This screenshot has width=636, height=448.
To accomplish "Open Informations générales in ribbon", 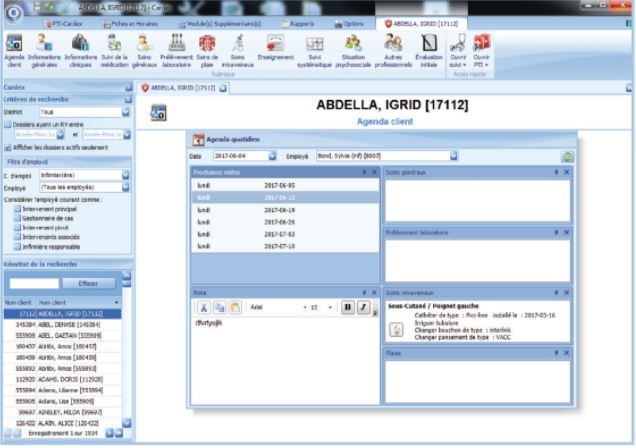I will tap(44, 51).
